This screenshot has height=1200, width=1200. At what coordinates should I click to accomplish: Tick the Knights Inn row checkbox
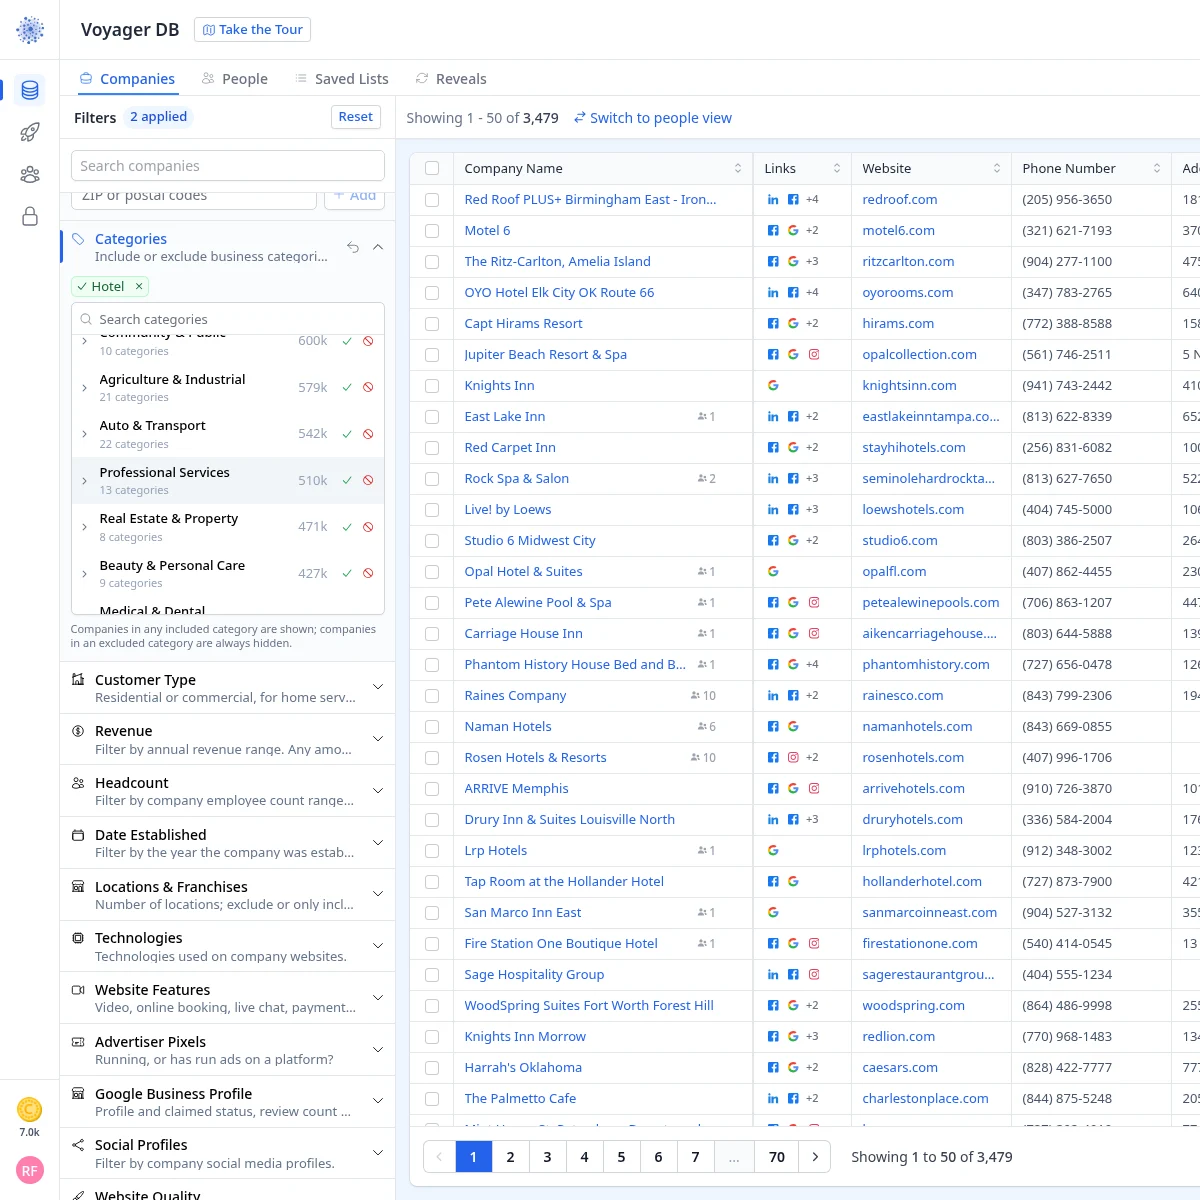pyautogui.click(x=432, y=386)
